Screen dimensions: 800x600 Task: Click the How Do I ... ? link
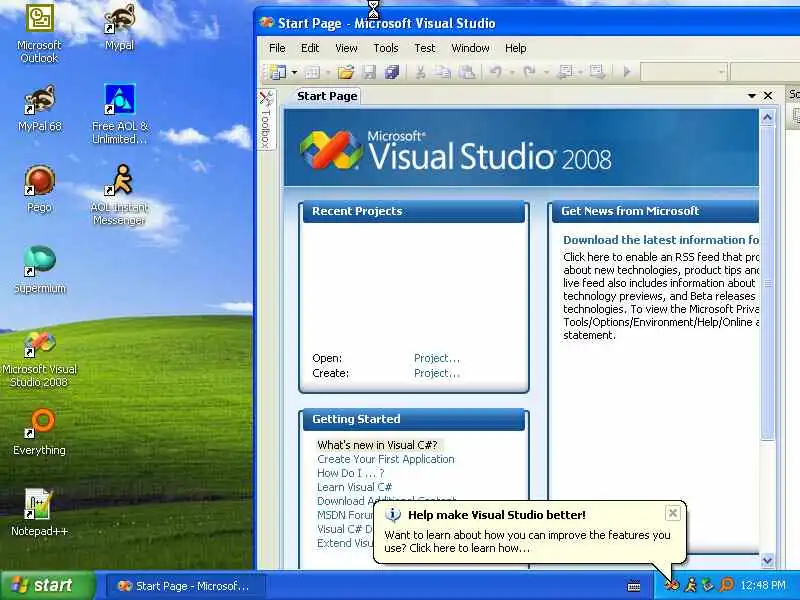point(351,473)
